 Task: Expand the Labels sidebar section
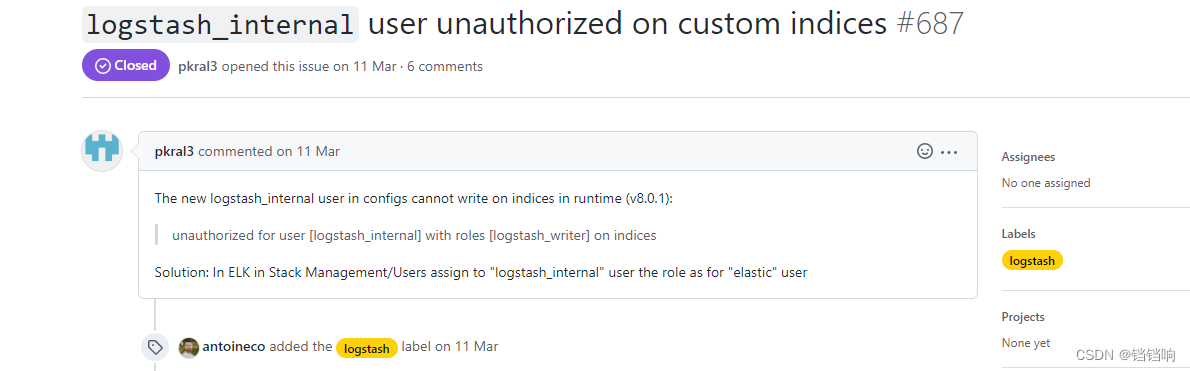pos(1018,234)
